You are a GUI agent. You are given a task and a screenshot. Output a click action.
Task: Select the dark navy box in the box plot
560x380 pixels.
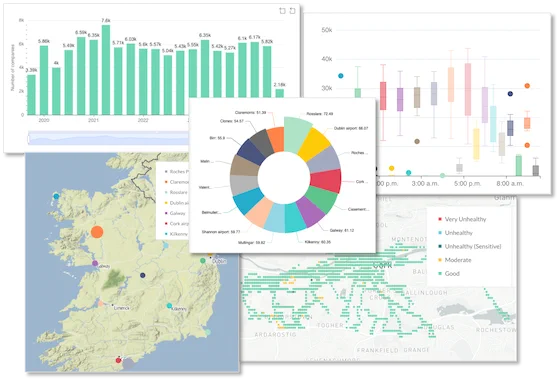[x=510, y=128]
